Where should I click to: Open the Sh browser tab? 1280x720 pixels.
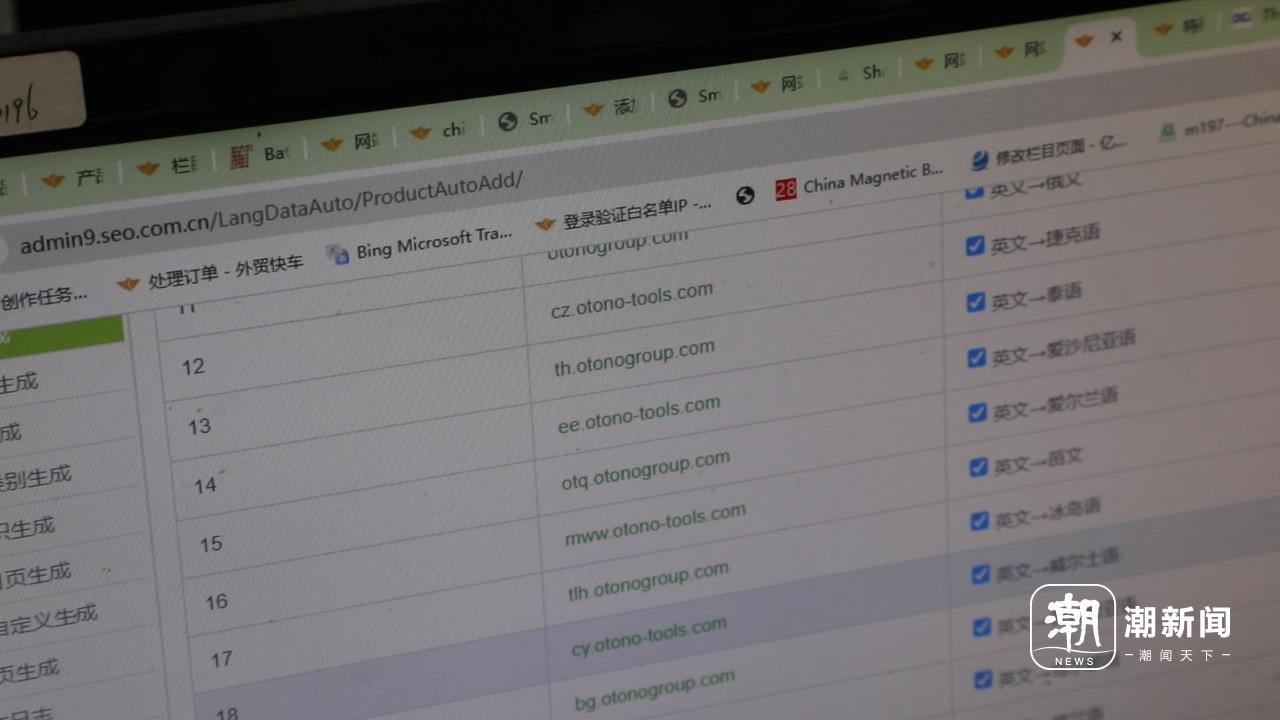pos(859,73)
